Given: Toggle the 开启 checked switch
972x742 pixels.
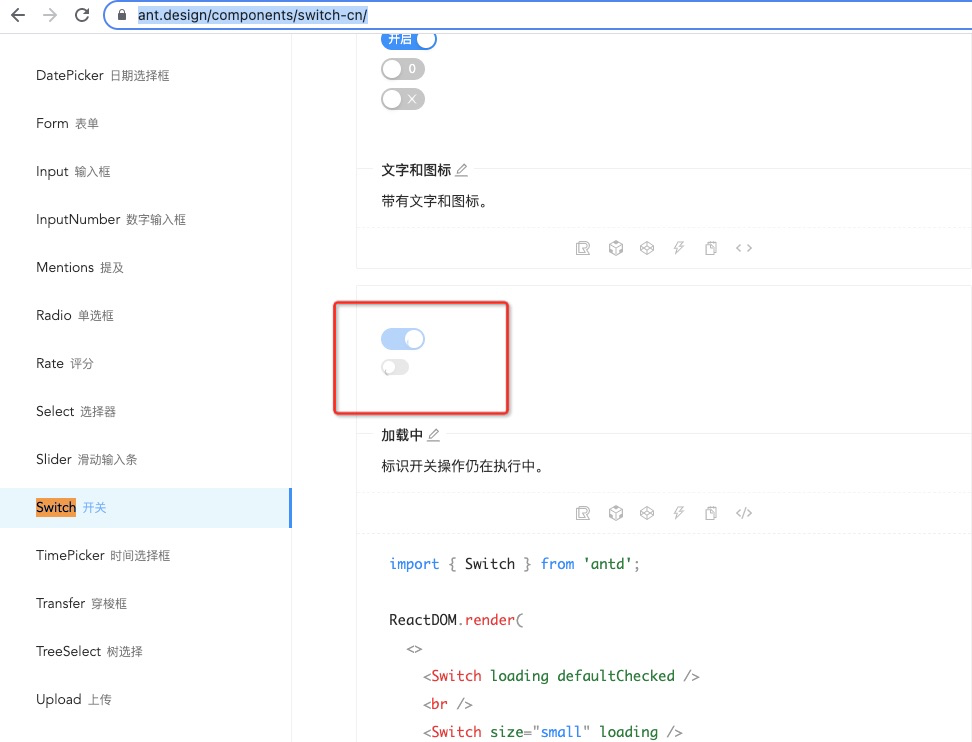Looking at the screenshot, I should coord(409,40).
